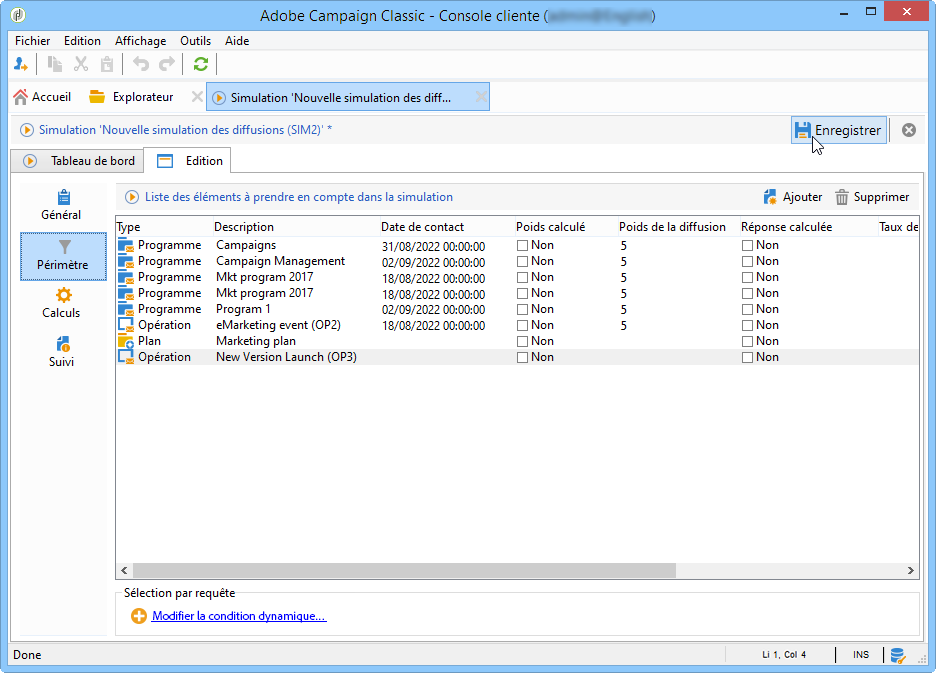Sort by the Description column header
Image resolution: width=950 pixels, height=693 pixels.
coord(296,227)
